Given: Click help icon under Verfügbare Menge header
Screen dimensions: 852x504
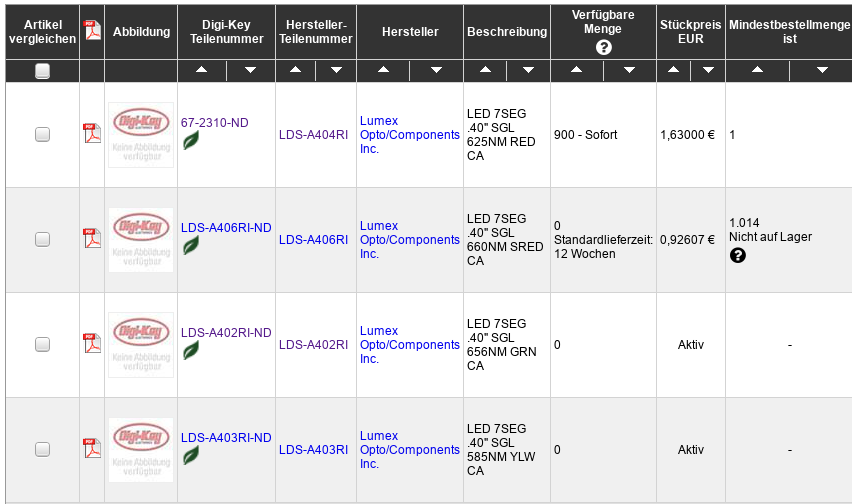Looking at the screenshot, I should point(603,48).
